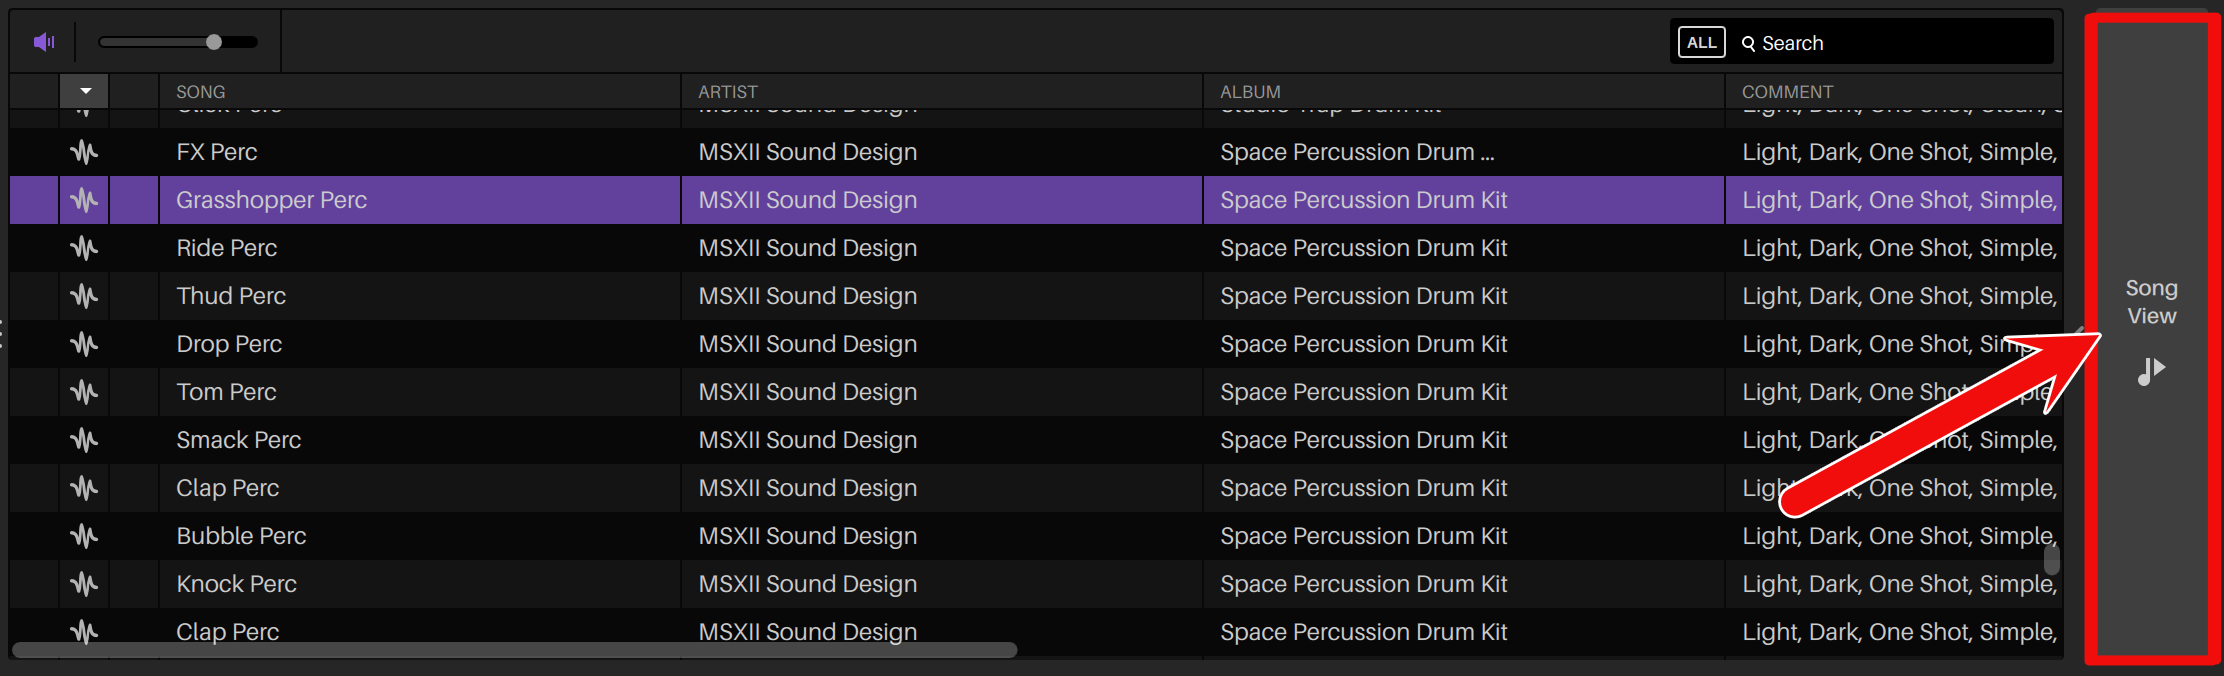This screenshot has width=2224, height=676.
Task: Mute the preview speaker icon
Action: click(x=43, y=42)
